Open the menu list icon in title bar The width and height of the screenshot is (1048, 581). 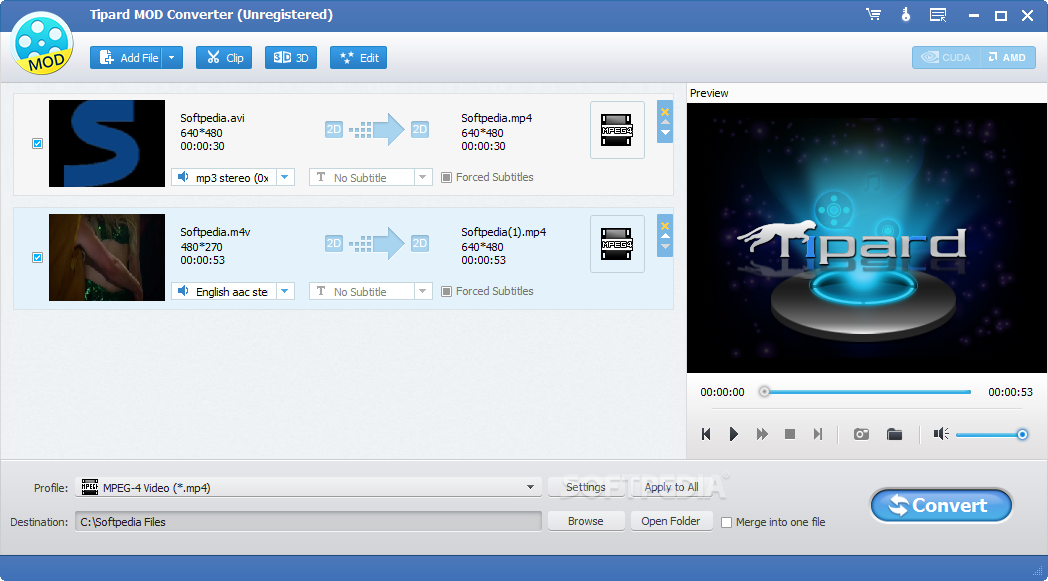[x=938, y=14]
